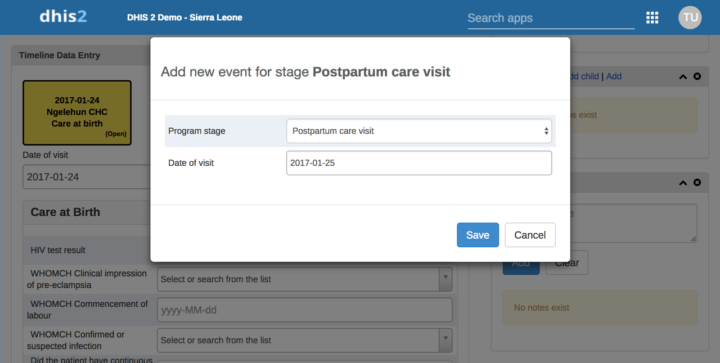Save the new Postpartum care event

[478, 235]
